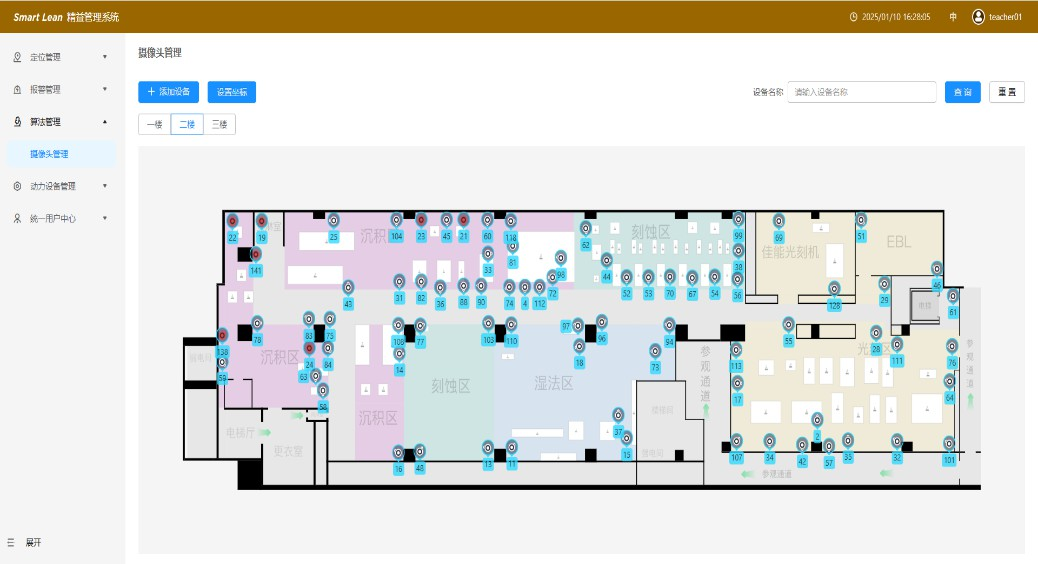Click the 设置坐标 button

click(232, 92)
